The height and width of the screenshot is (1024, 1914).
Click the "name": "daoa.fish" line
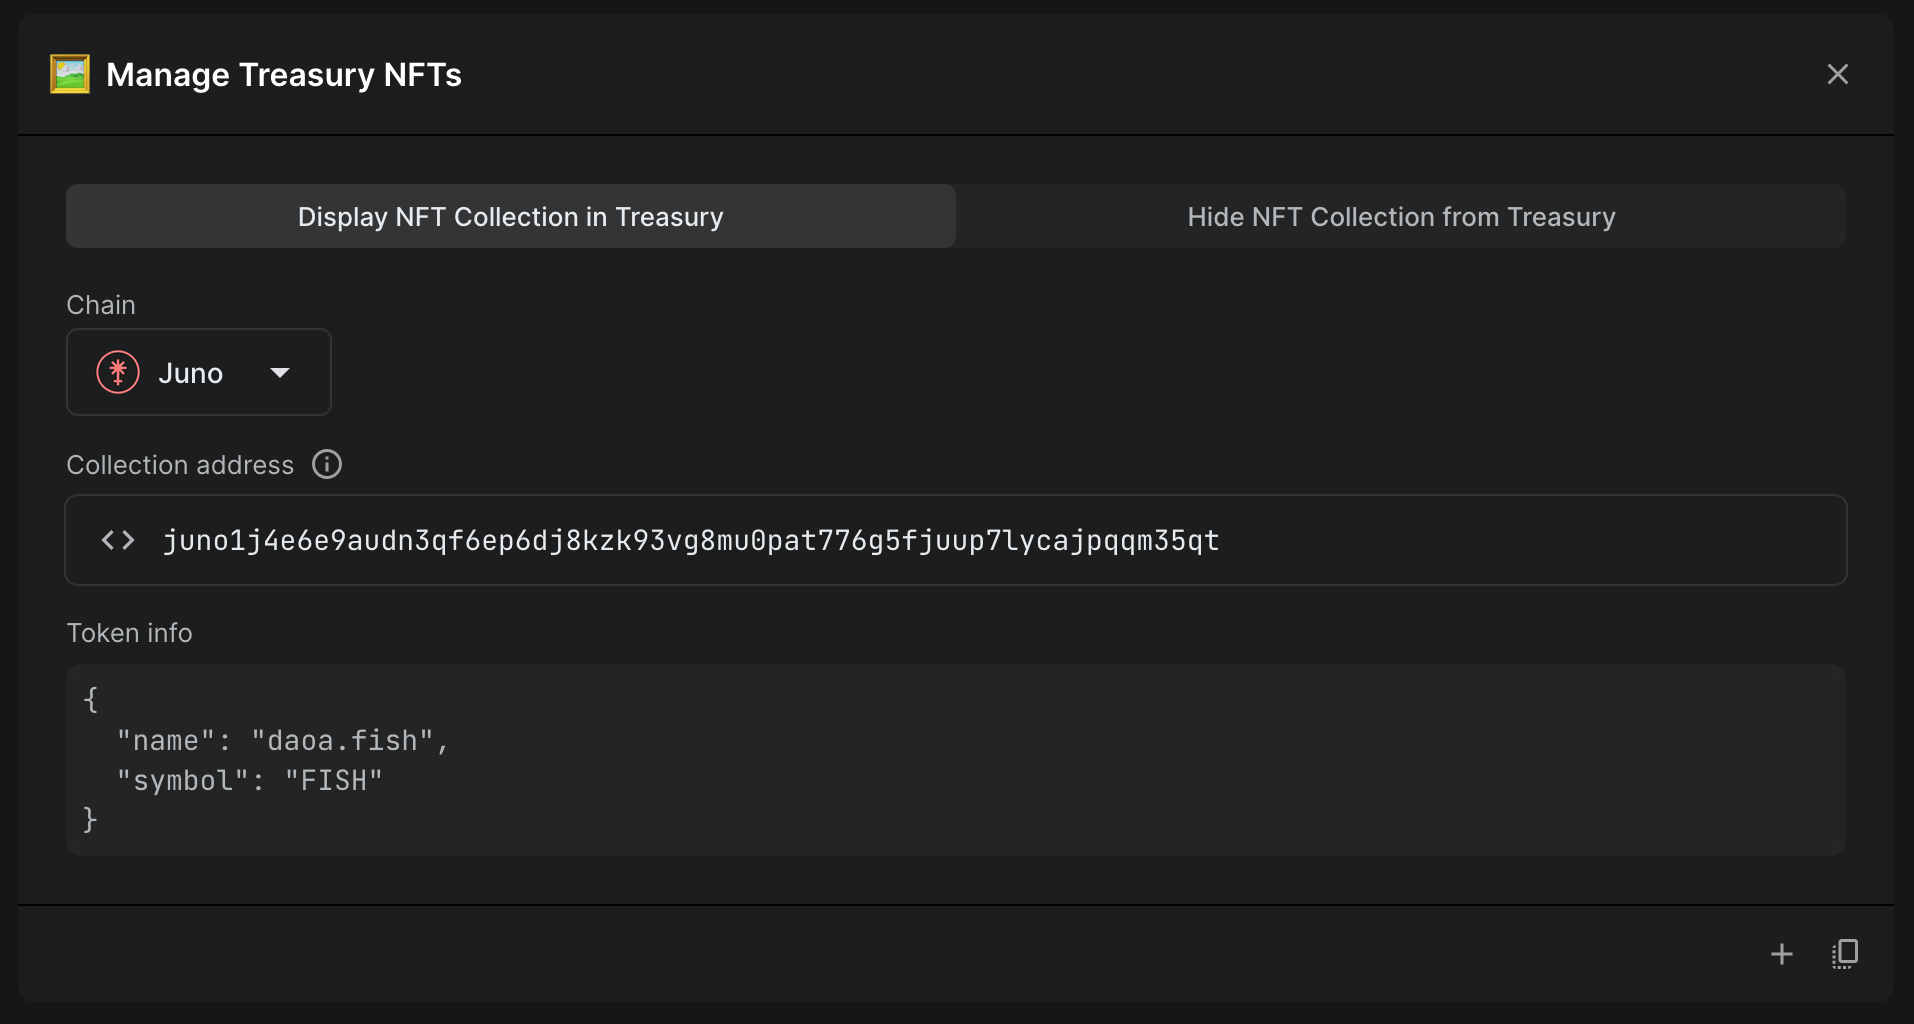pos(283,741)
